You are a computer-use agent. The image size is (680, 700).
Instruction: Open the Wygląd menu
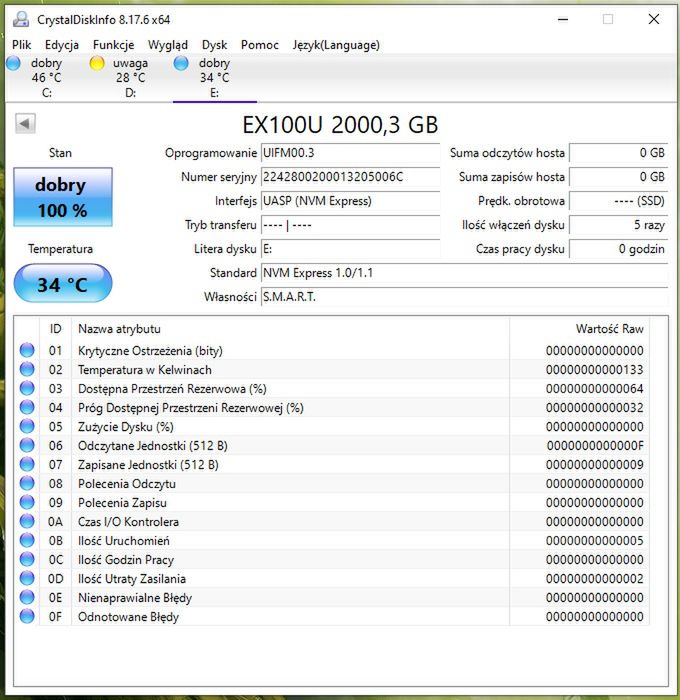click(168, 45)
